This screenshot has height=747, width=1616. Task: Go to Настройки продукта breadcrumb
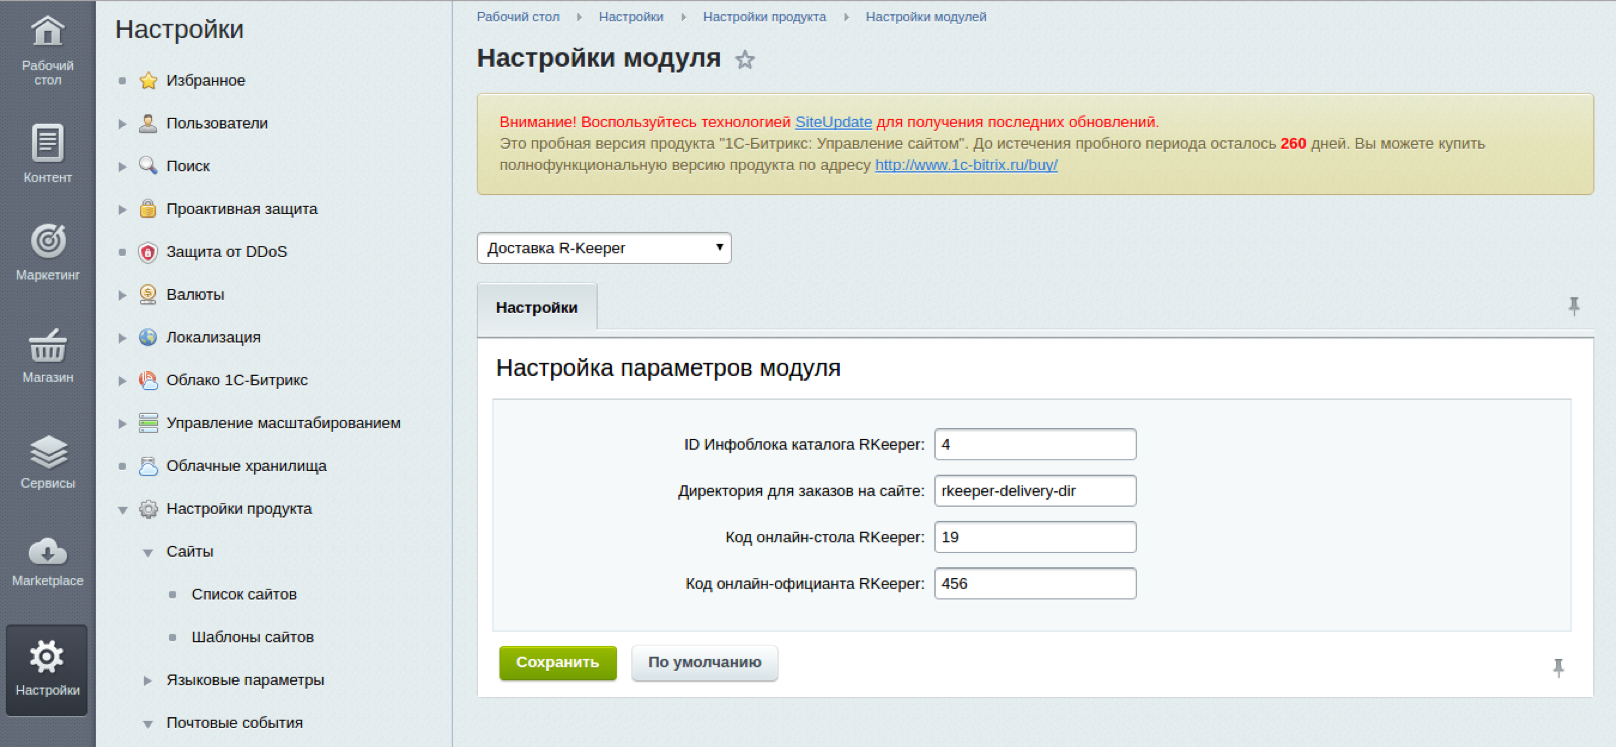point(764,17)
